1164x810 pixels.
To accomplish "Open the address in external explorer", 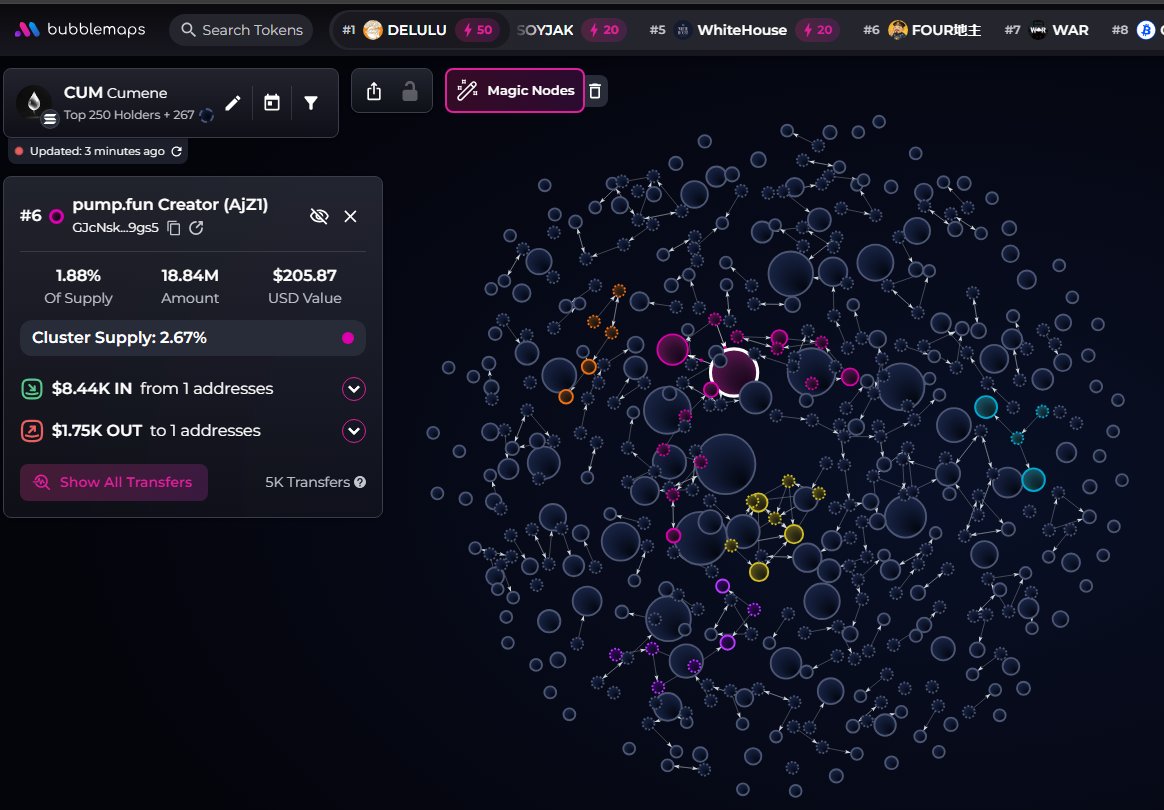I will (196, 228).
